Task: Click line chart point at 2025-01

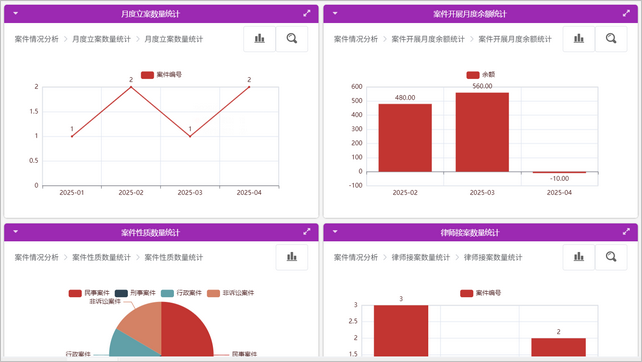Action: (x=72, y=136)
